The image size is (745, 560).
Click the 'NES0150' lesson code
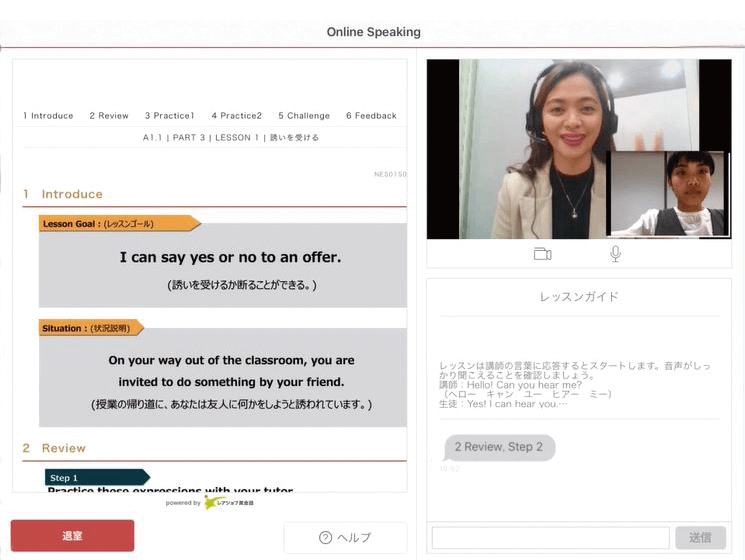click(x=390, y=174)
